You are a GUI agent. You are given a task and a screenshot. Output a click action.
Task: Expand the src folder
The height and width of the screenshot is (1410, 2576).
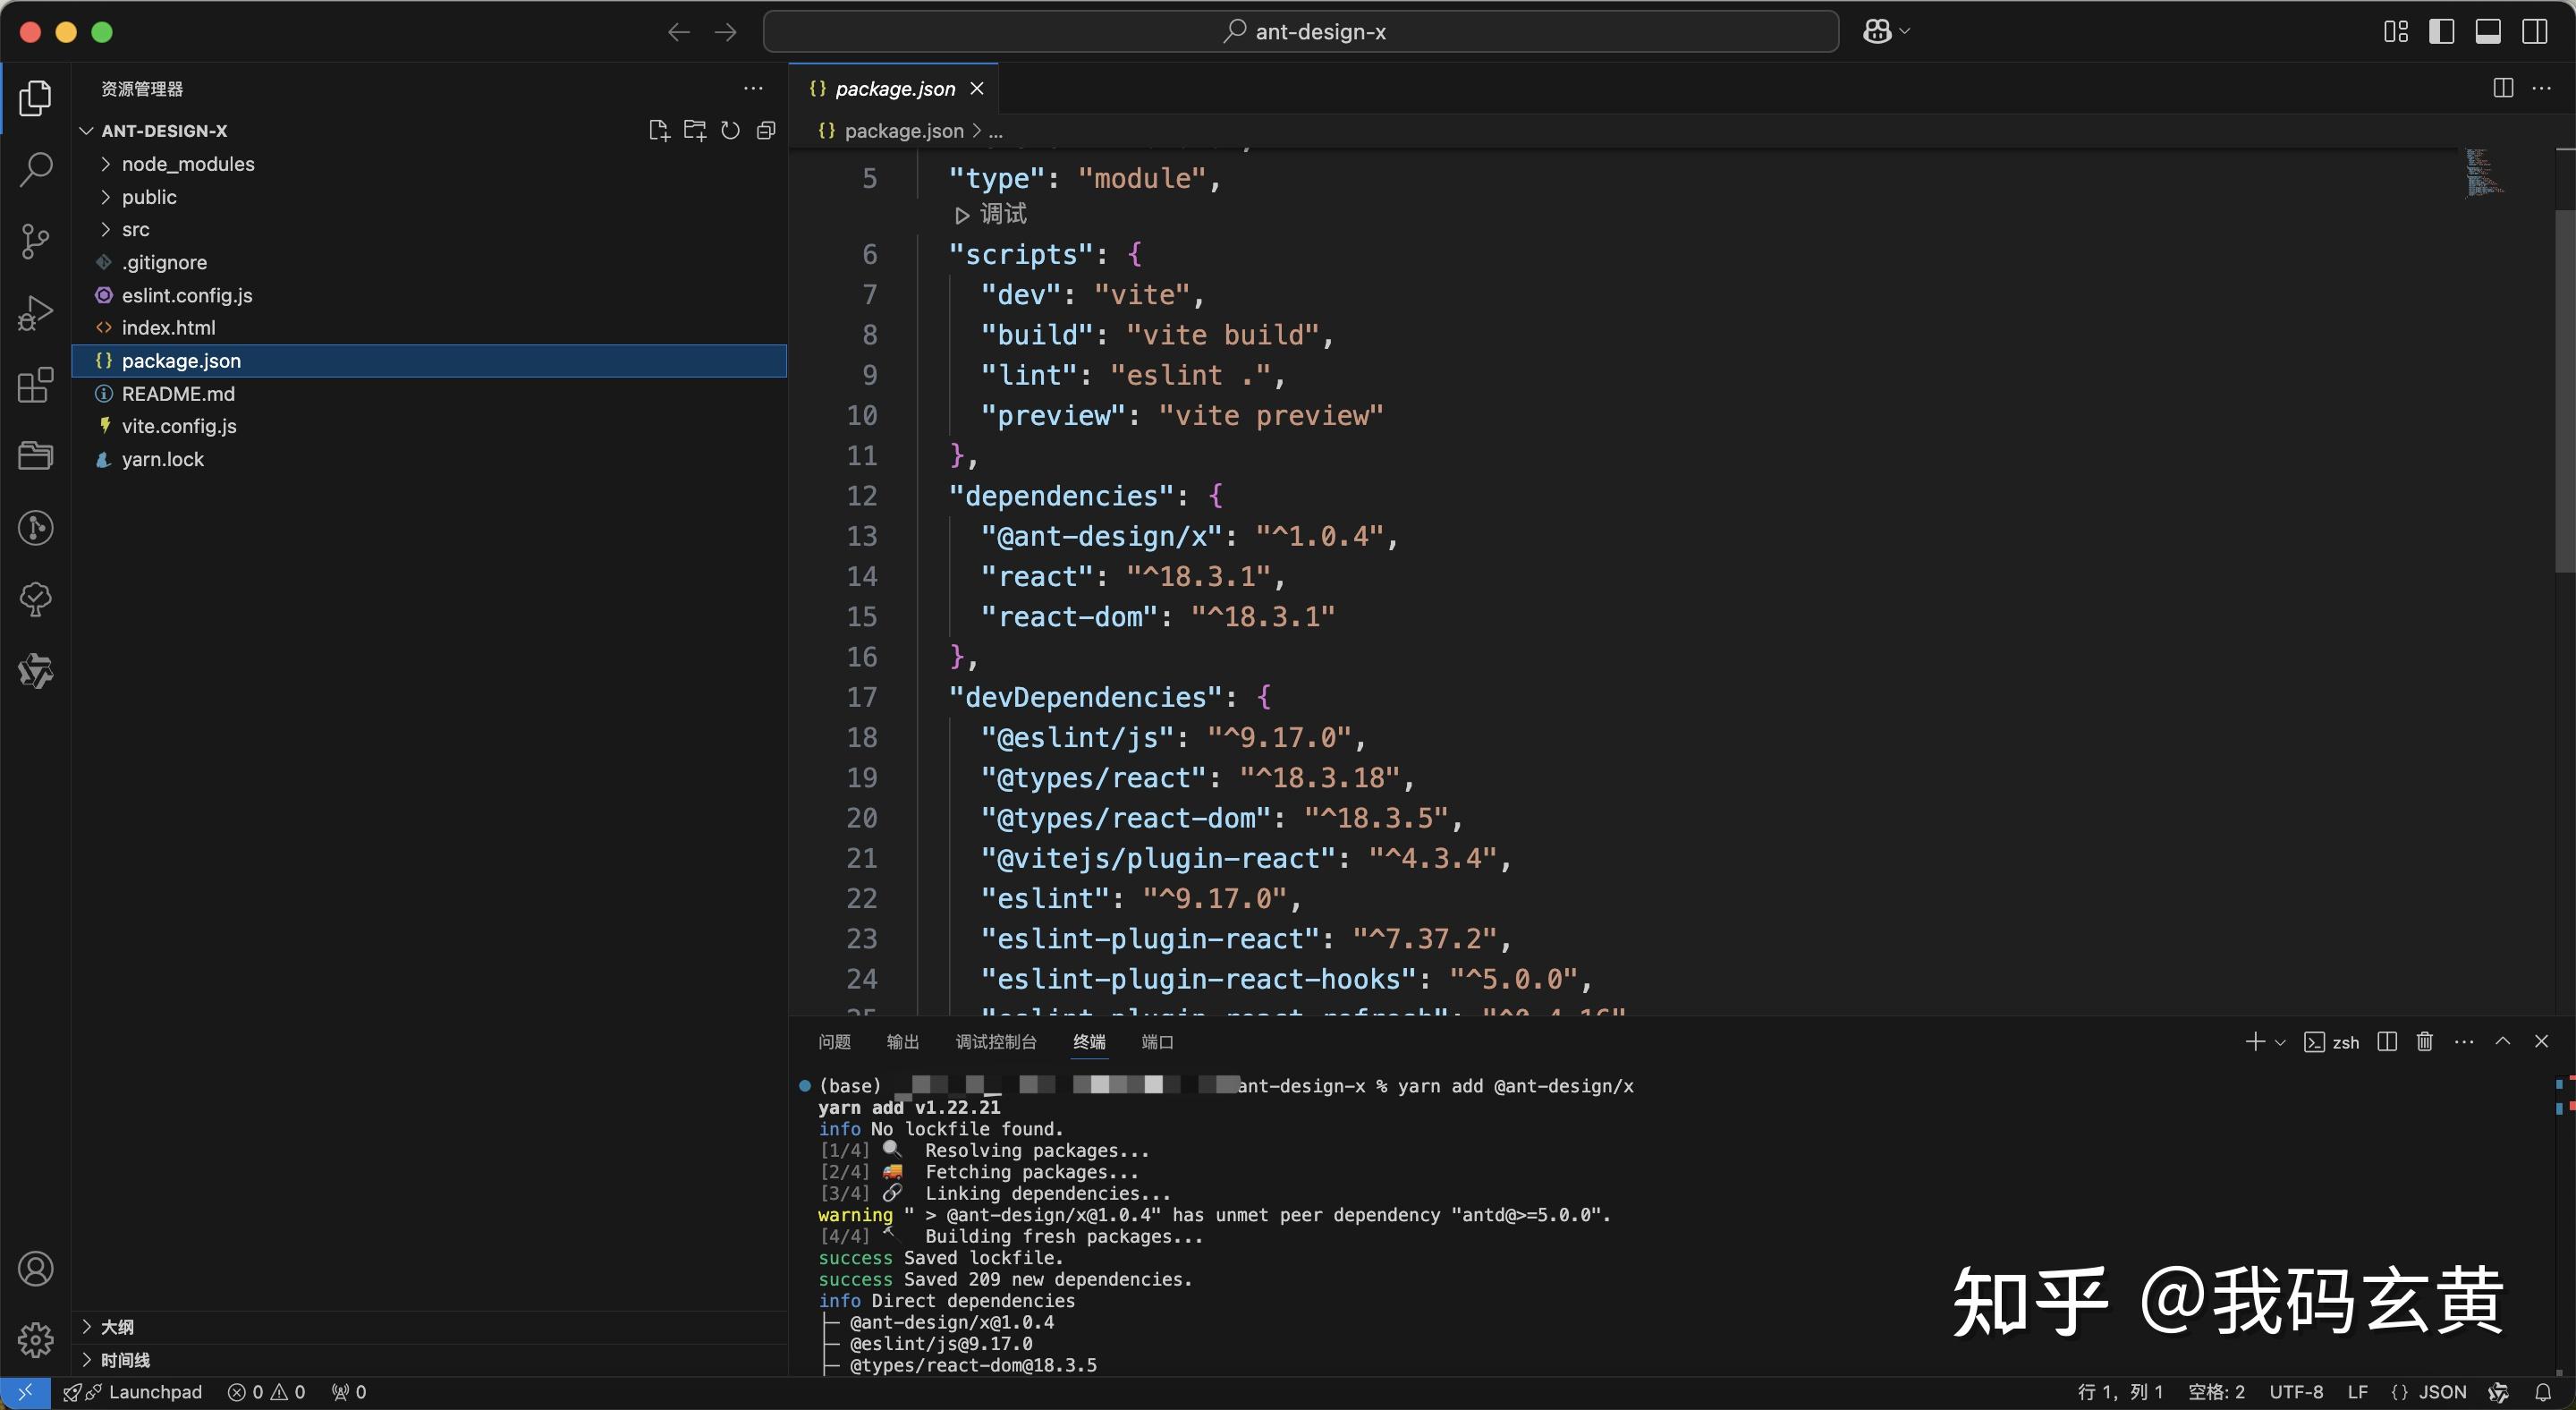[135, 230]
